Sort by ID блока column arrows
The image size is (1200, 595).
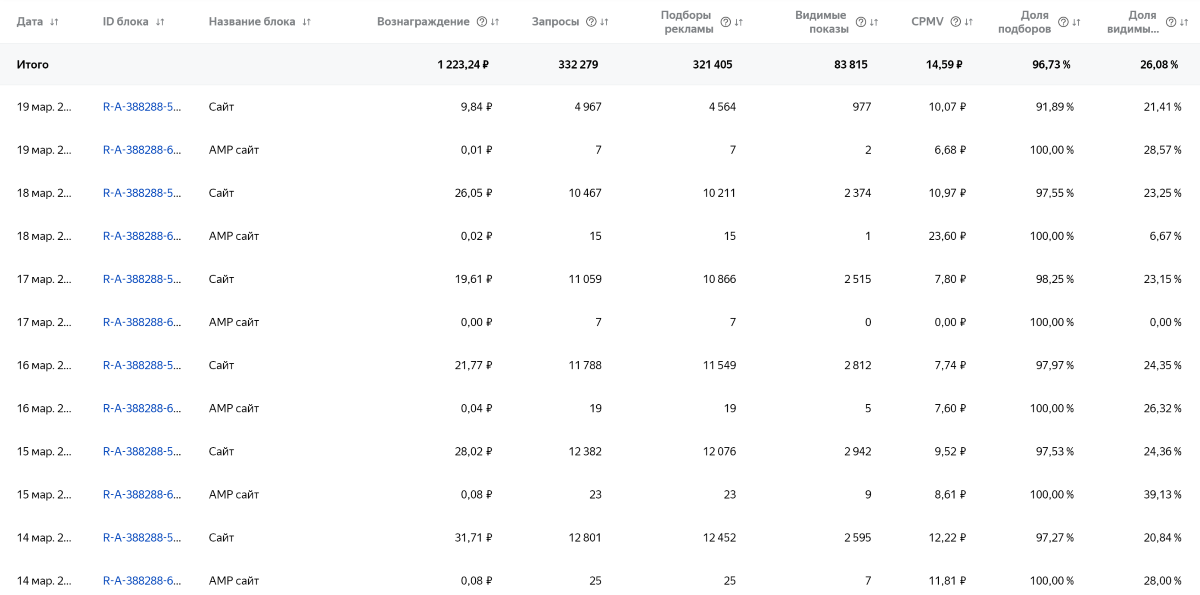160,22
